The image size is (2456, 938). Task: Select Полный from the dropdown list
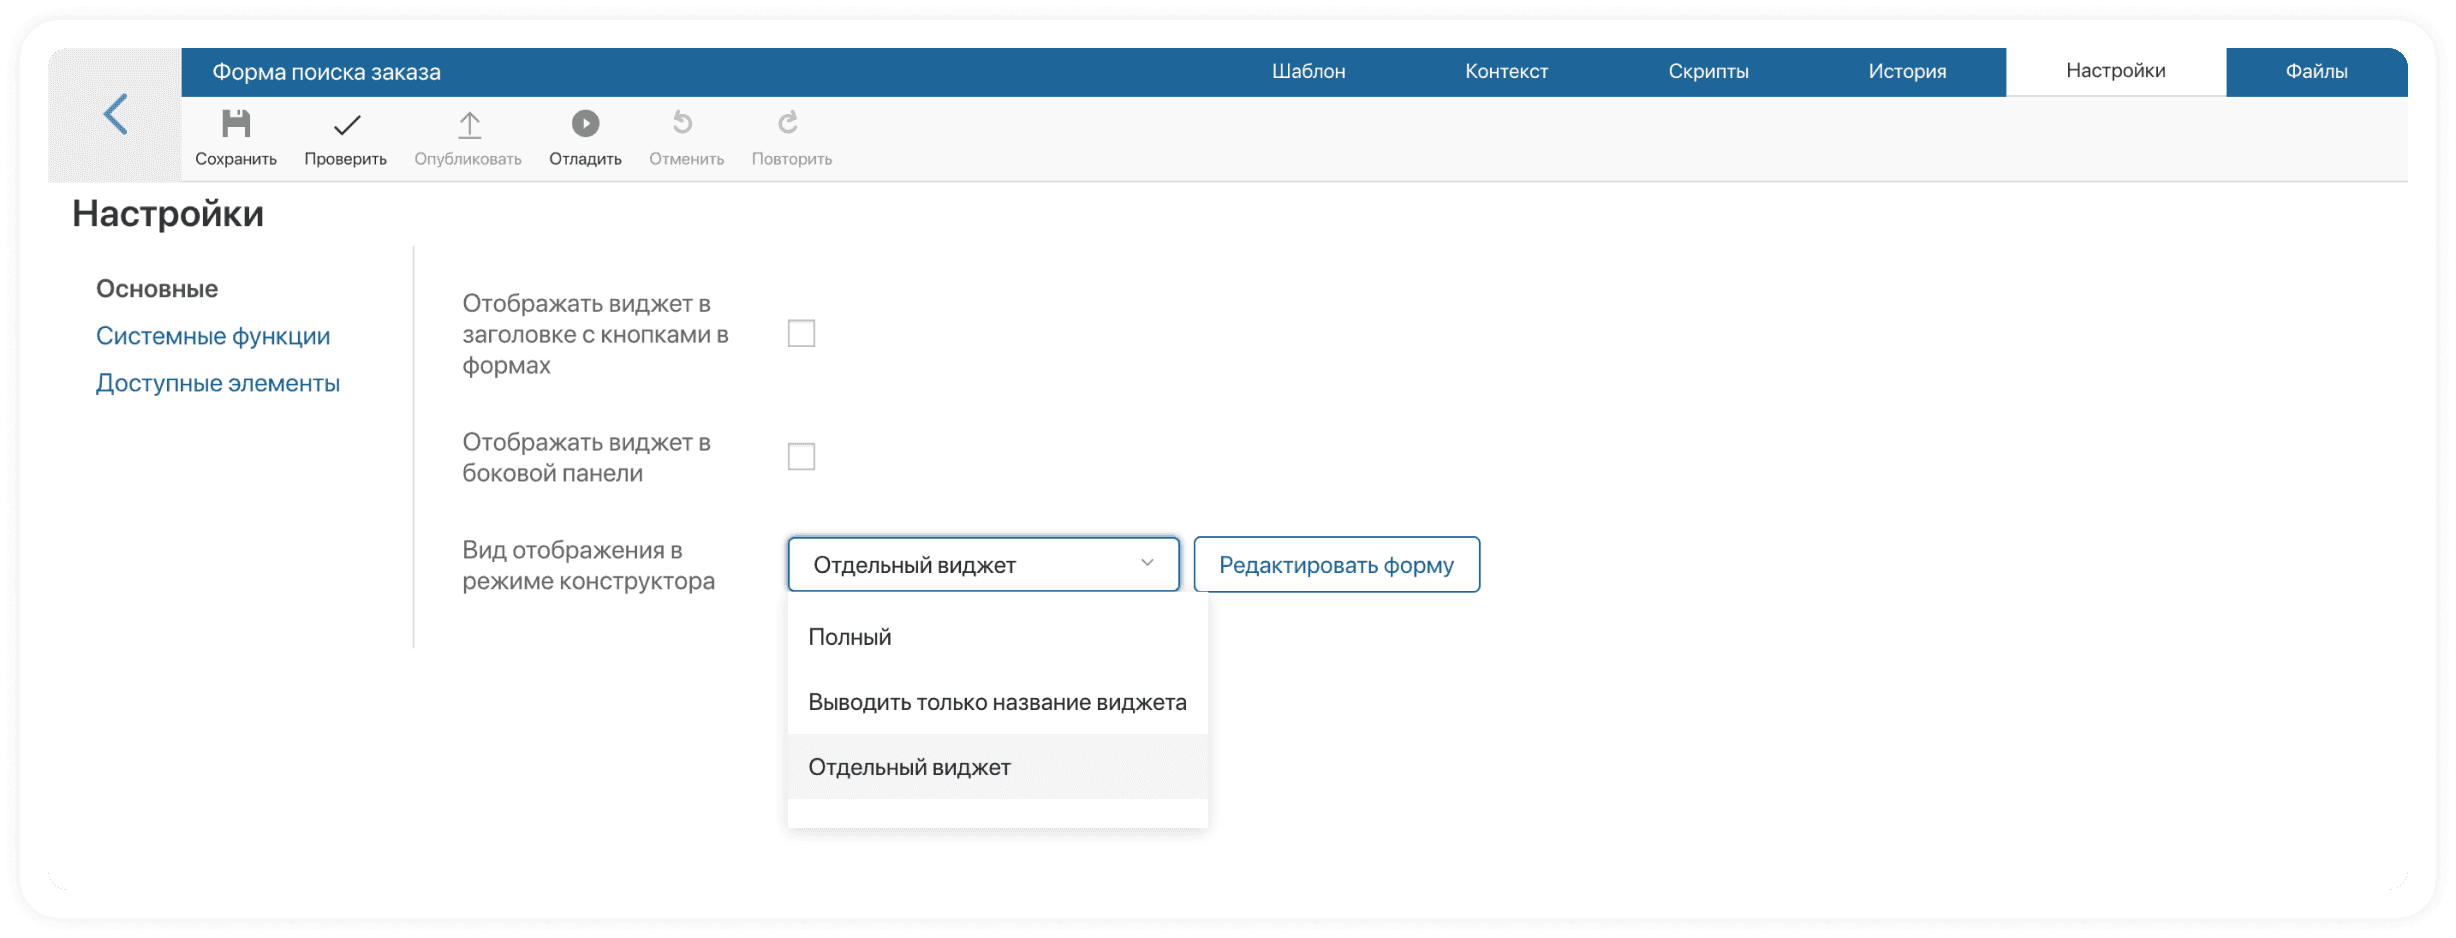[850, 637]
